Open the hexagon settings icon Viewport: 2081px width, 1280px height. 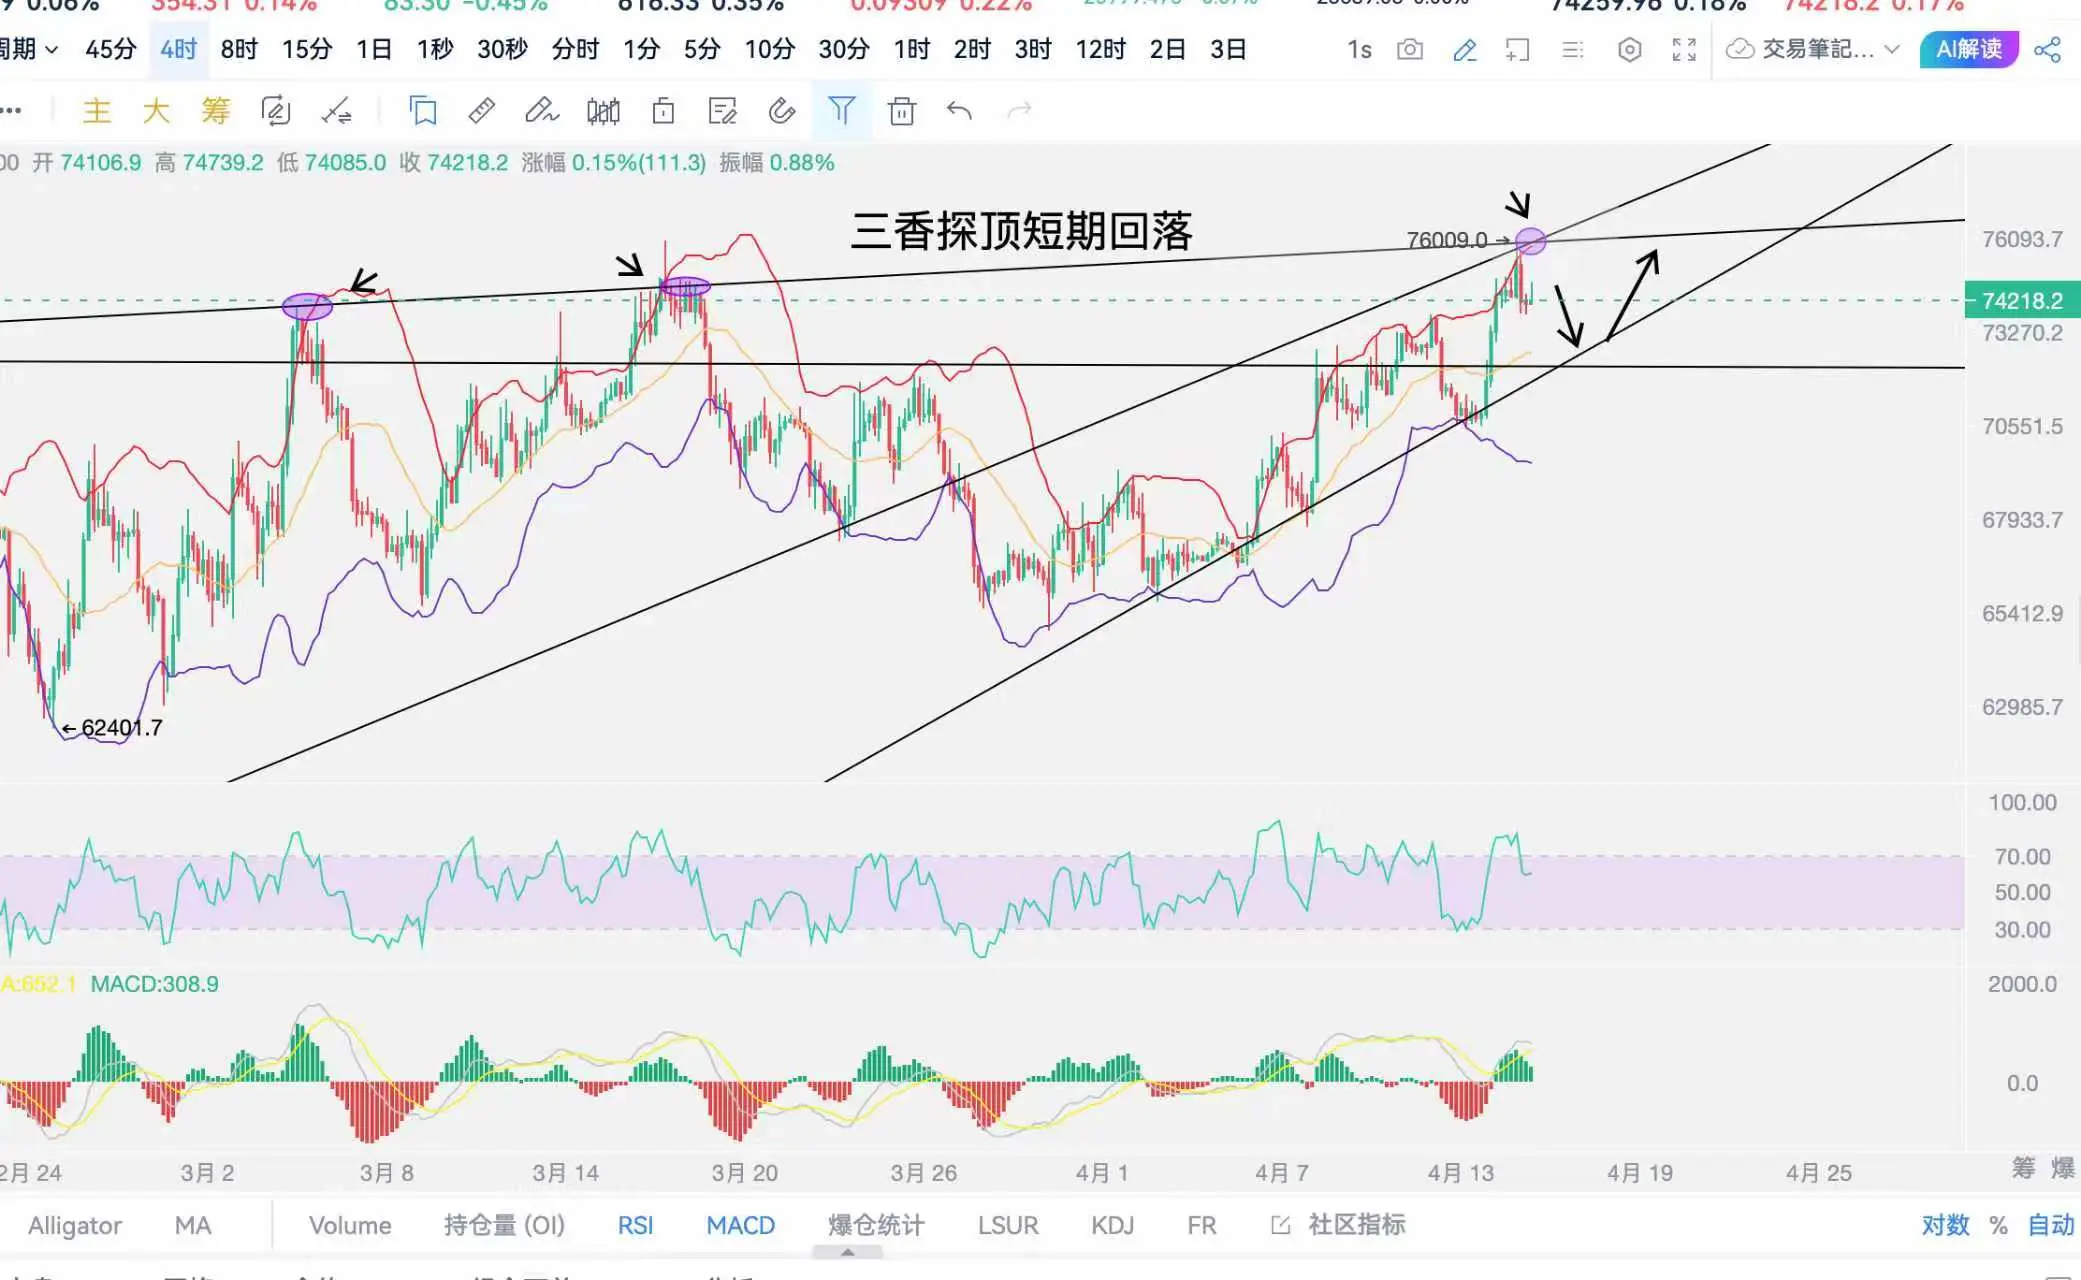[1629, 50]
